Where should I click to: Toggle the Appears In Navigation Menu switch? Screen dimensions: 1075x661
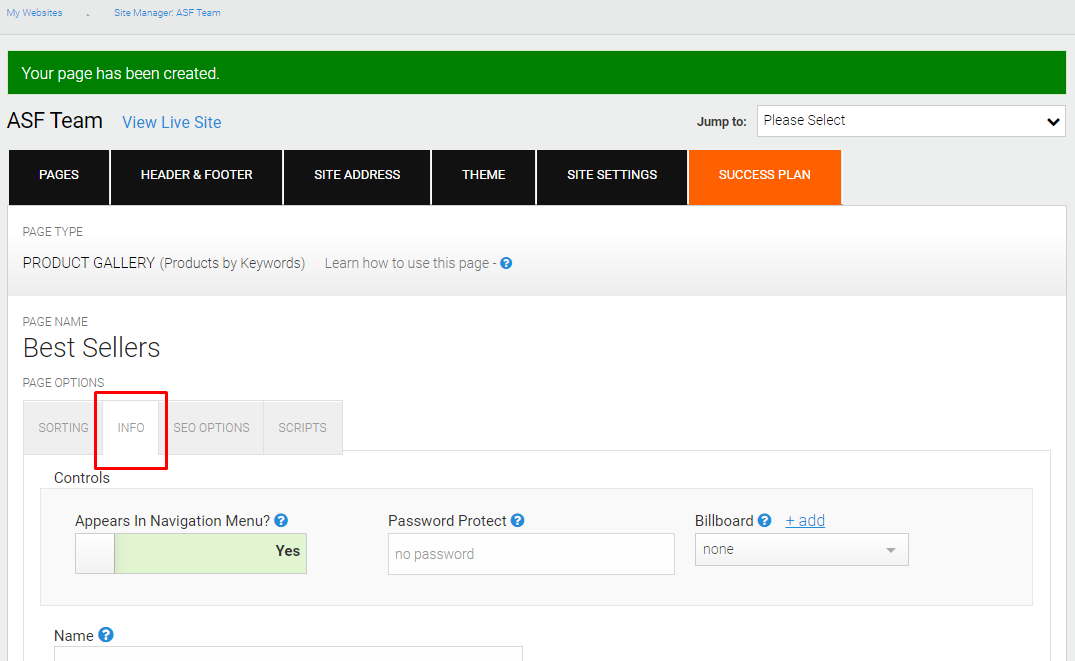point(191,553)
